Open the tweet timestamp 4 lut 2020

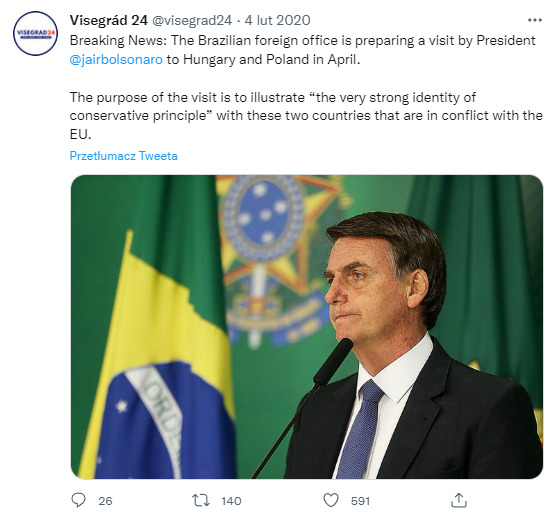[278, 20]
